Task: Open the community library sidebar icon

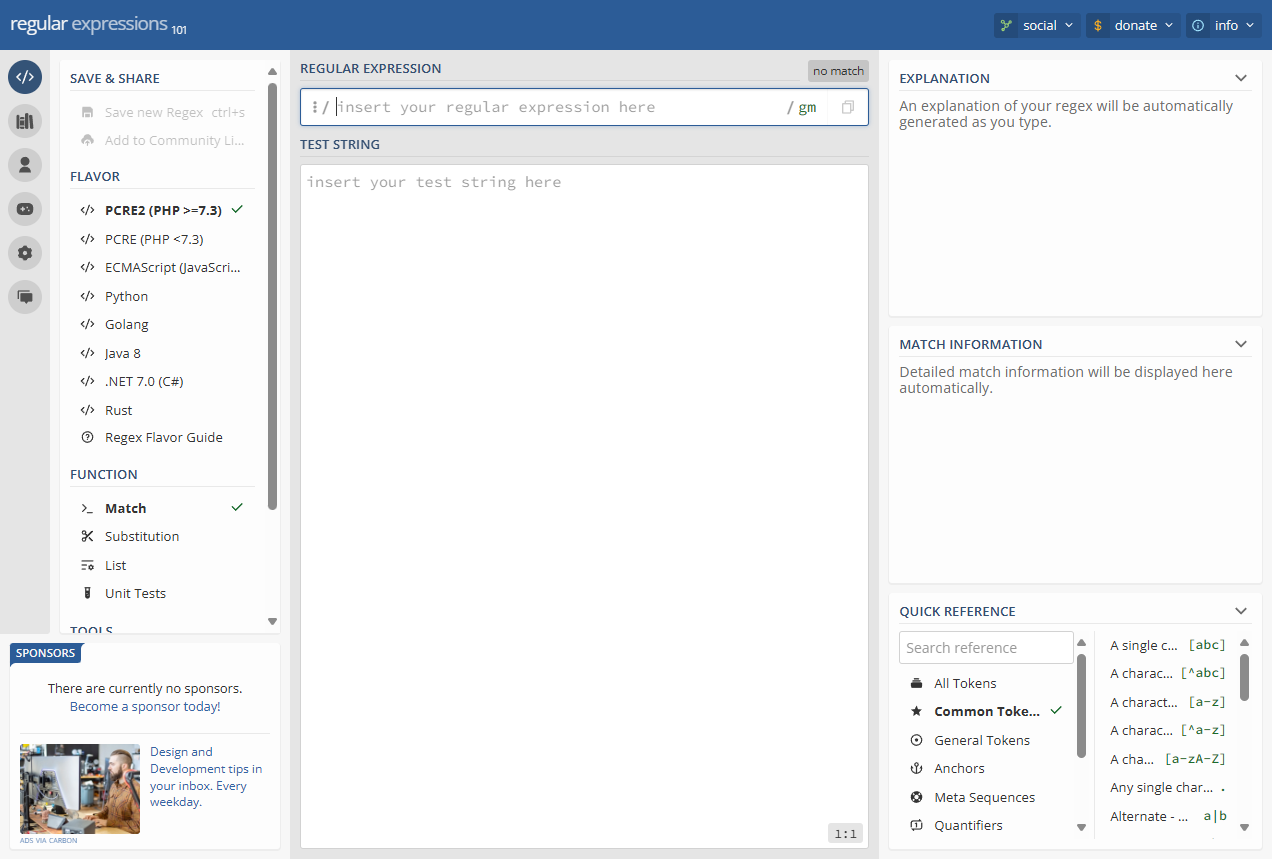Action: point(25,121)
